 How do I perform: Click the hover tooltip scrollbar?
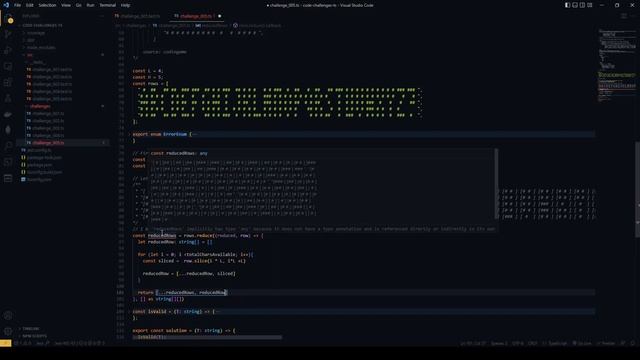pyautogui.click(x=496, y=183)
